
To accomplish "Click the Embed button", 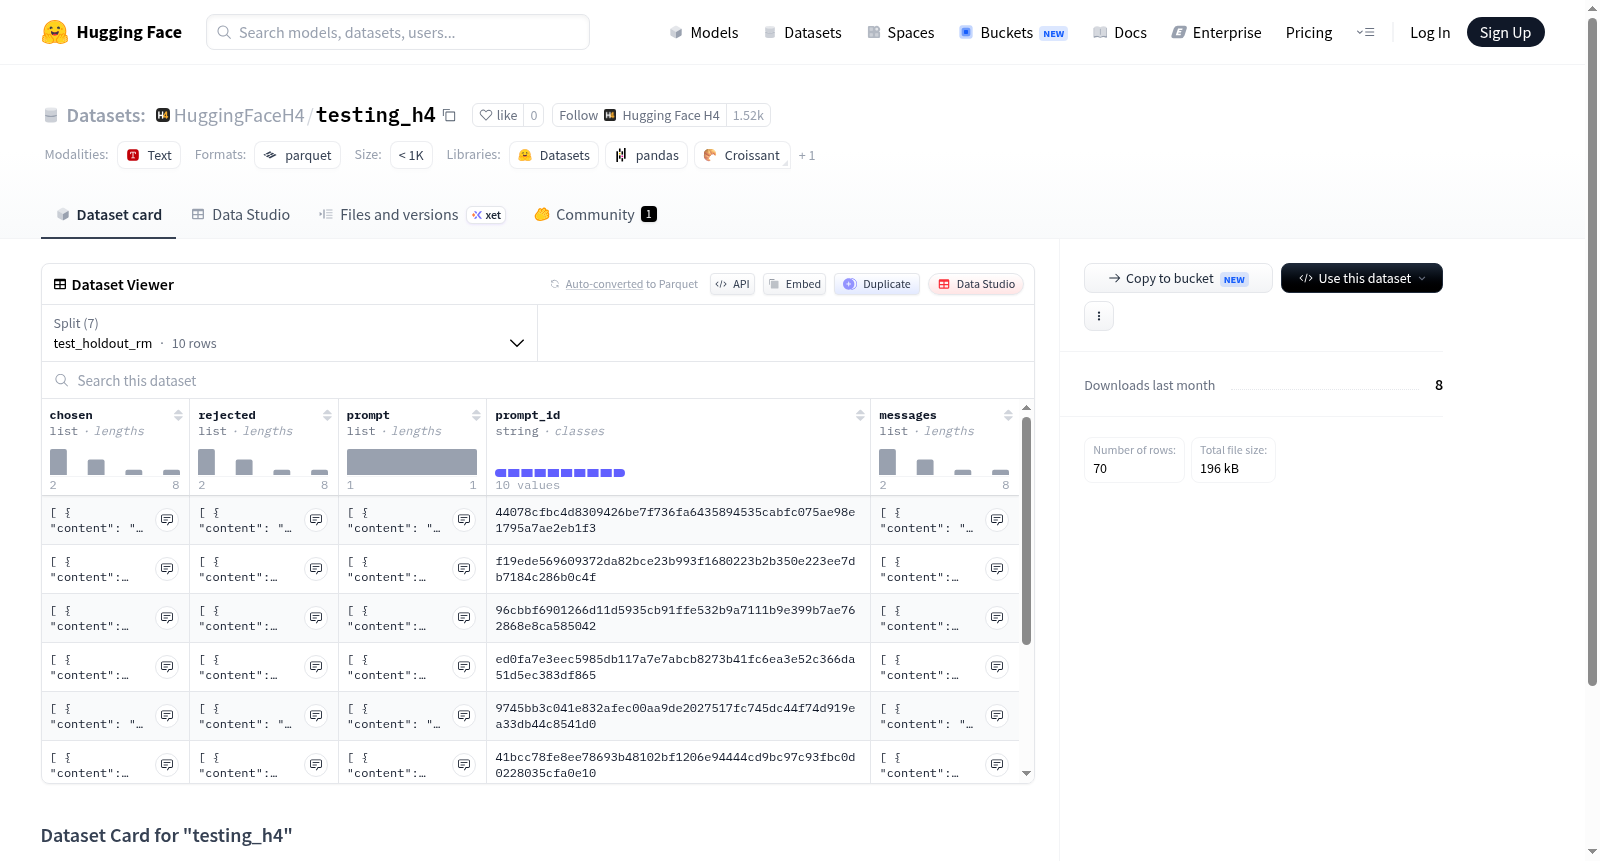I will [x=794, y=284].
